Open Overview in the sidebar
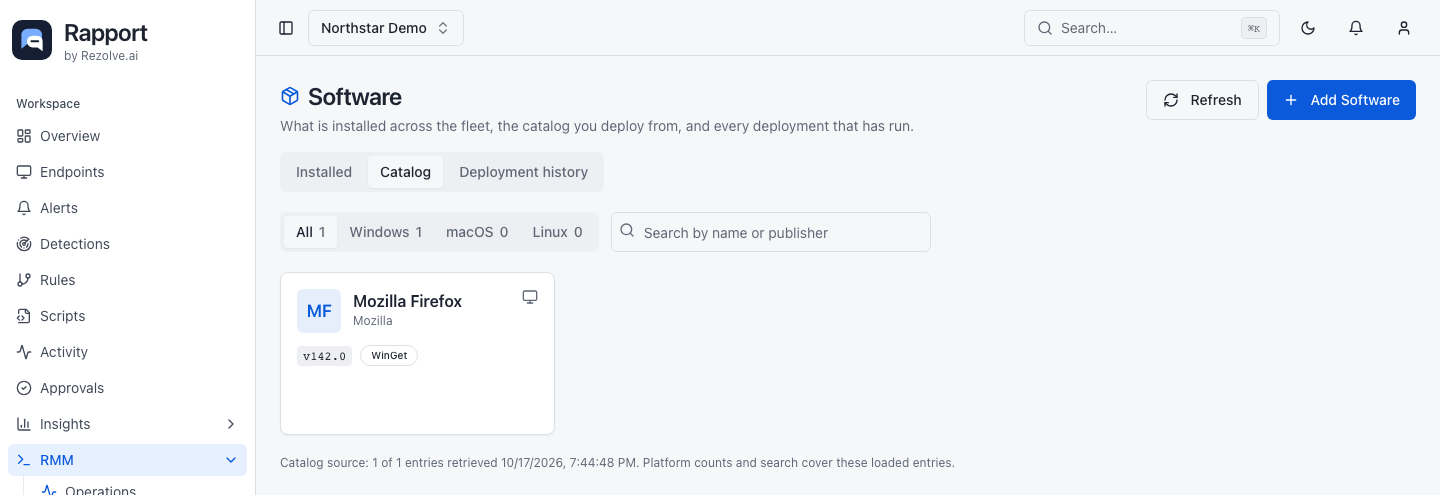 [127, 136]
